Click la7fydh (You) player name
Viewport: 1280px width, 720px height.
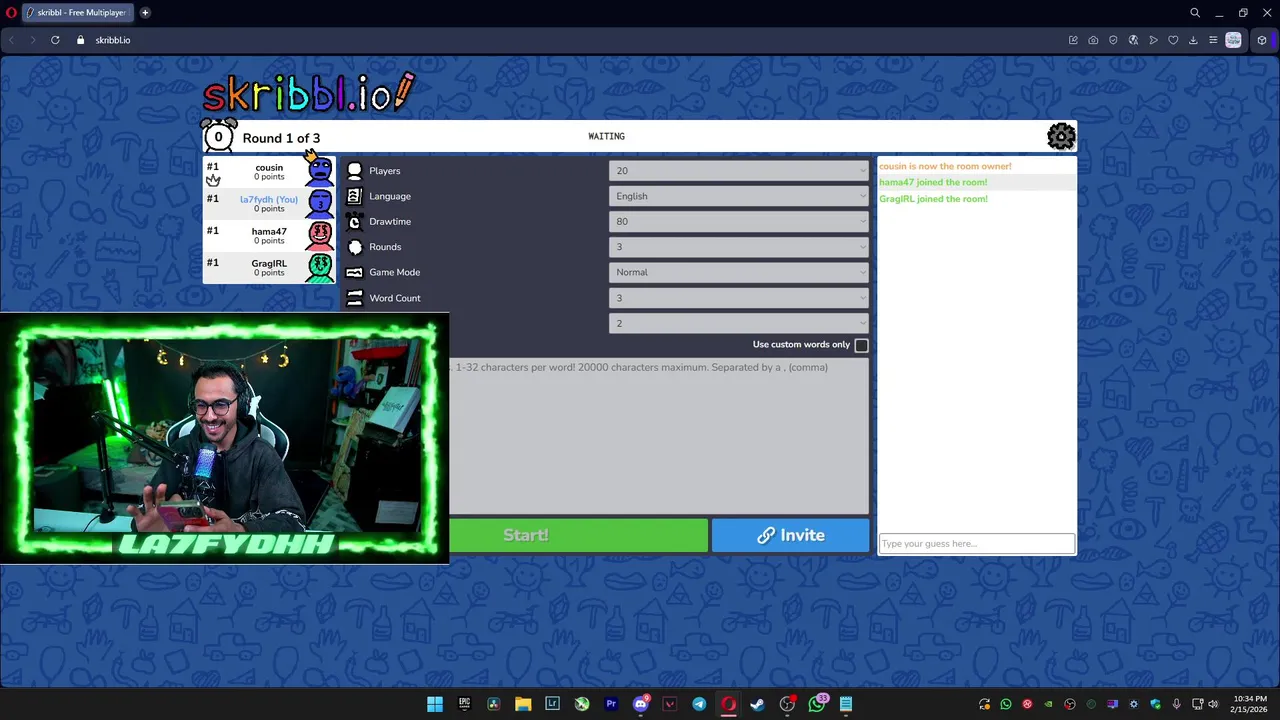(268, 199)
